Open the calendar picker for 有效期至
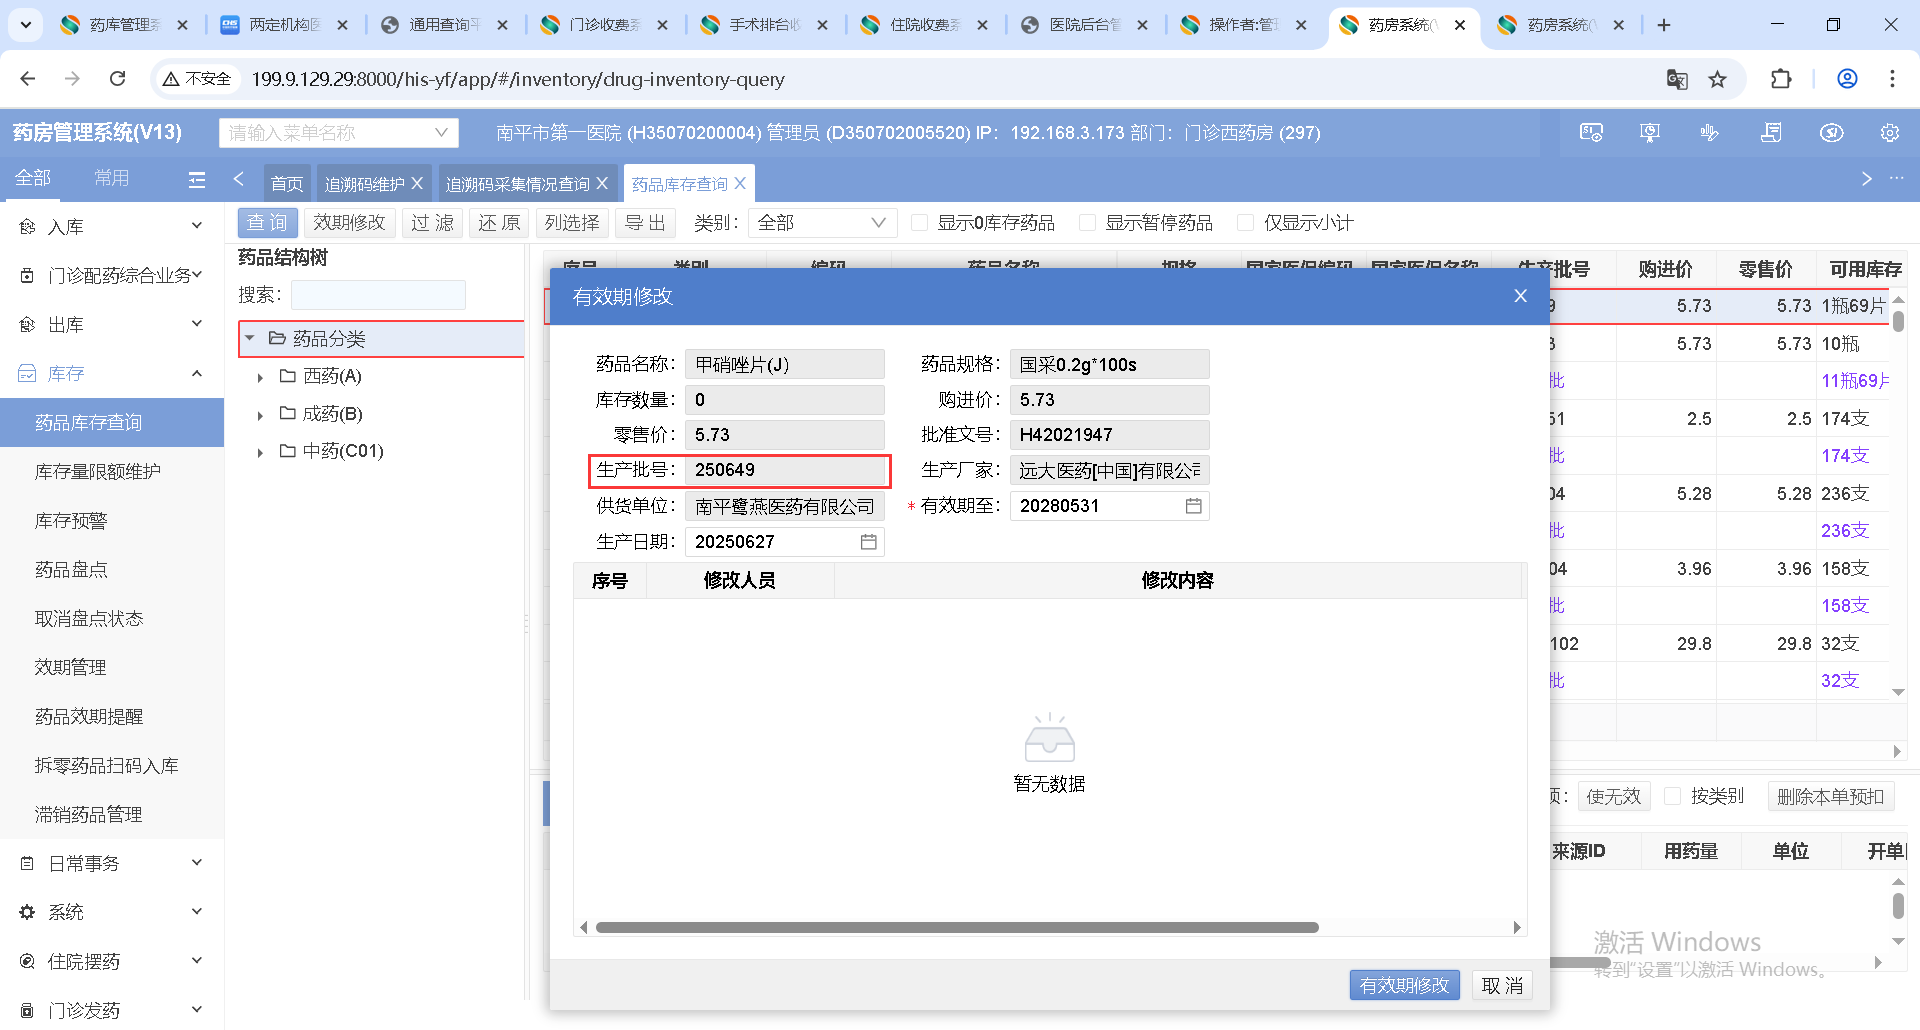The image size is (1920, 1030). coord(1193,506)
